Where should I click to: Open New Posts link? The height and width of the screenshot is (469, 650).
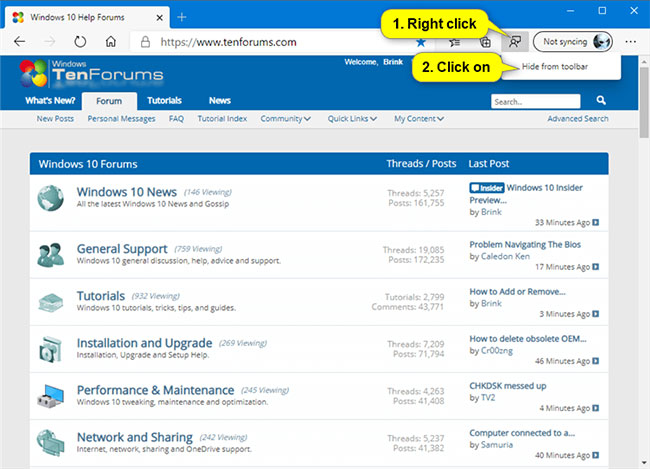coord(55,119)
